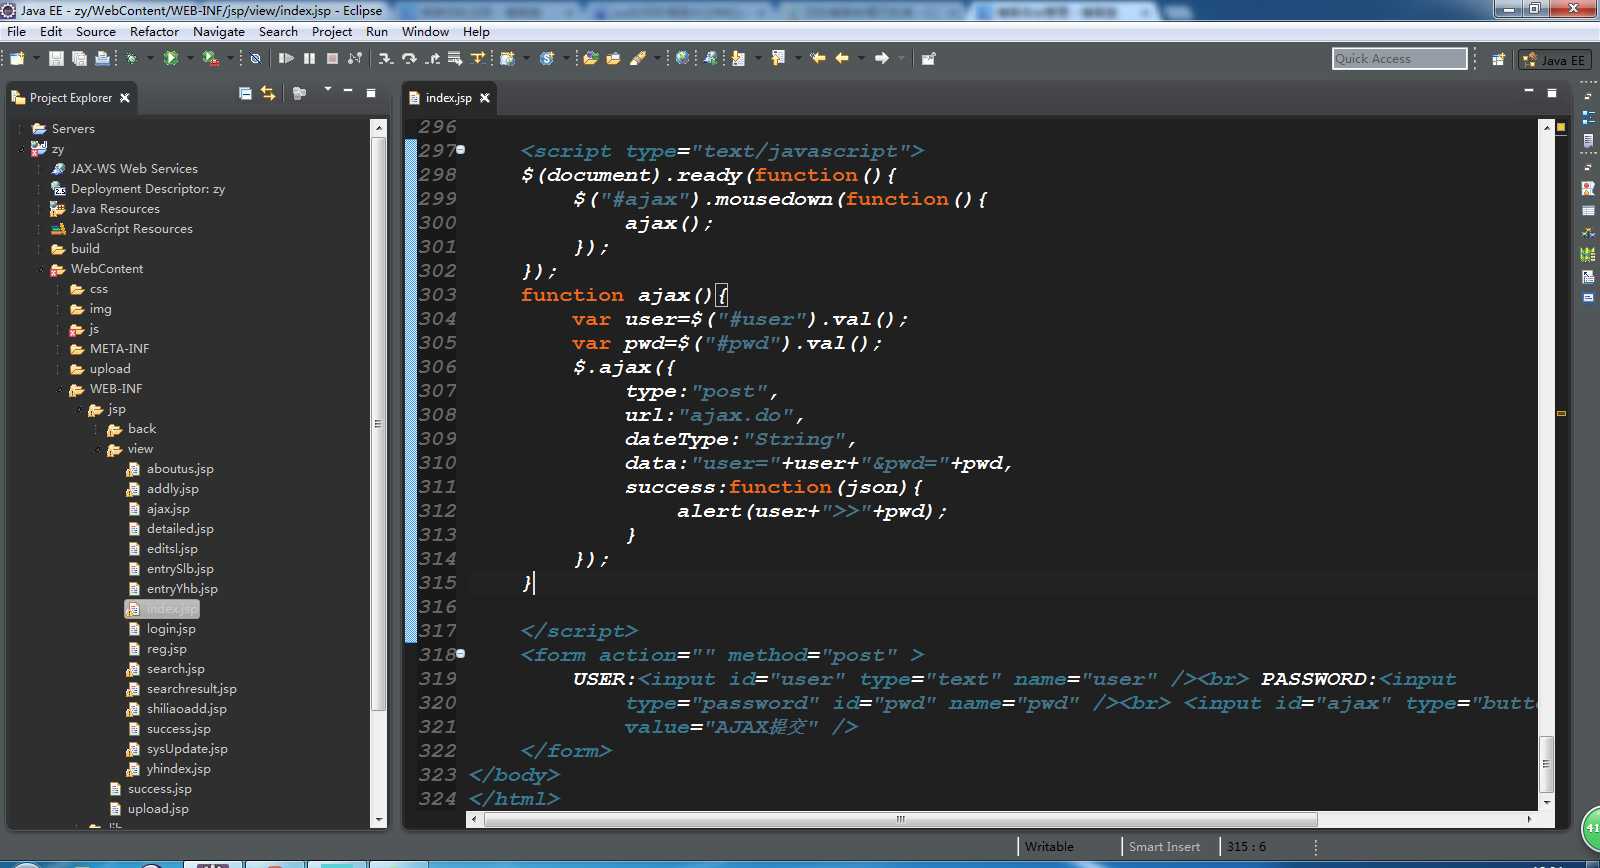Image resolution: width=1600 pixels, height=868 pixels.
Task: Navigate back with yellow left arrow
Action: tap(842, 58)
